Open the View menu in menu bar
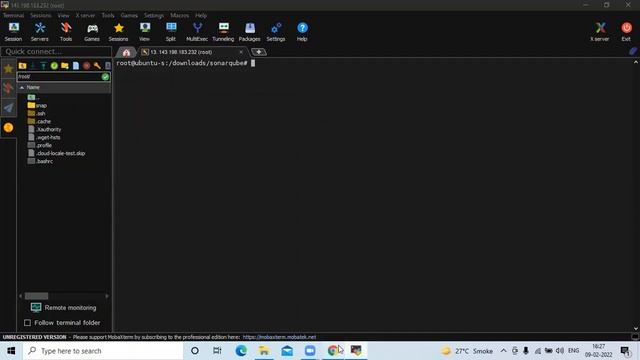The image size is (640, 360). pos(63,16)
